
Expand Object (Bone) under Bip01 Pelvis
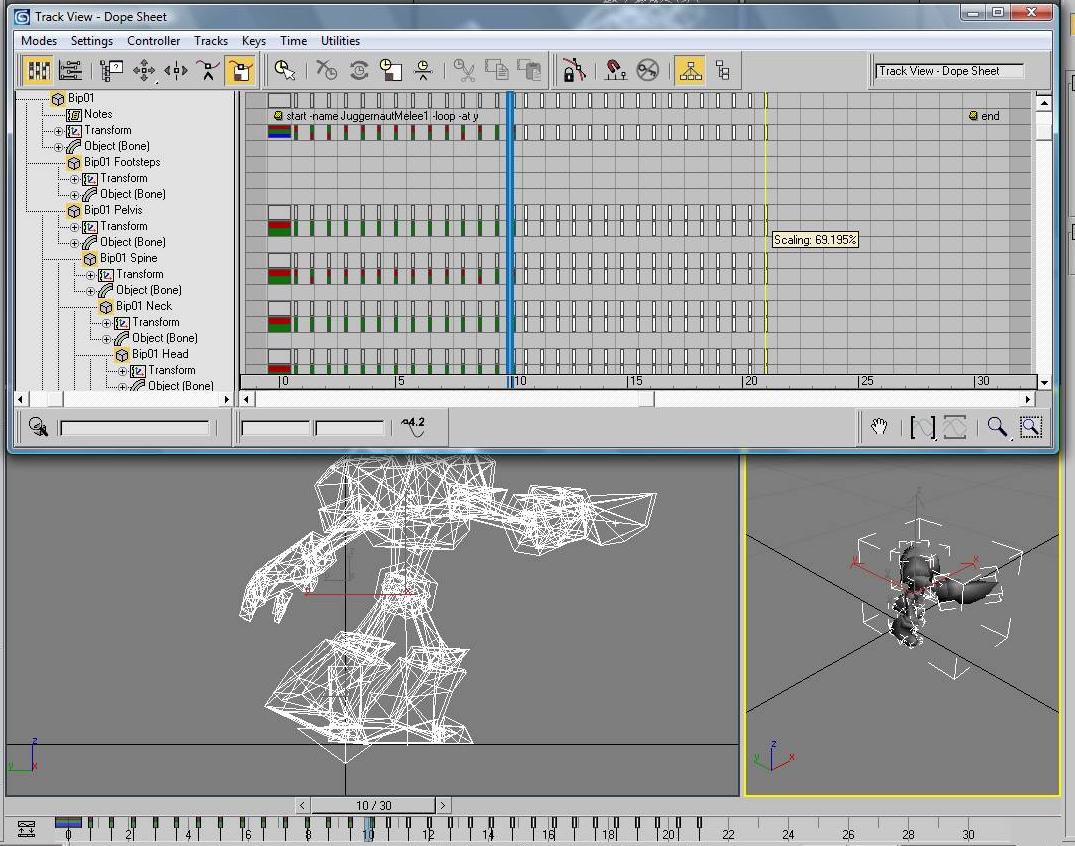click(x=74, y=243)
